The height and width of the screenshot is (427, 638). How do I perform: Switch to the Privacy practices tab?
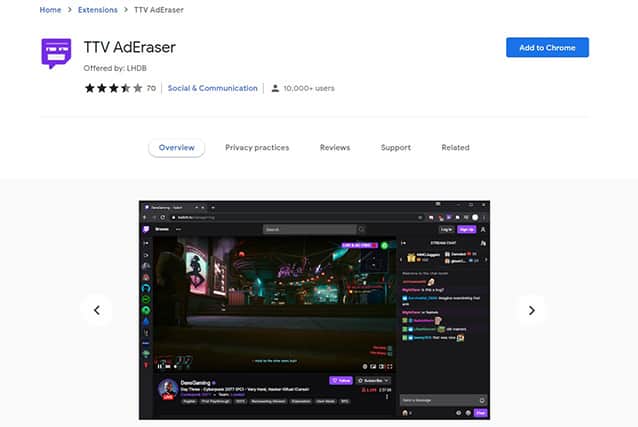pos(257,147)
